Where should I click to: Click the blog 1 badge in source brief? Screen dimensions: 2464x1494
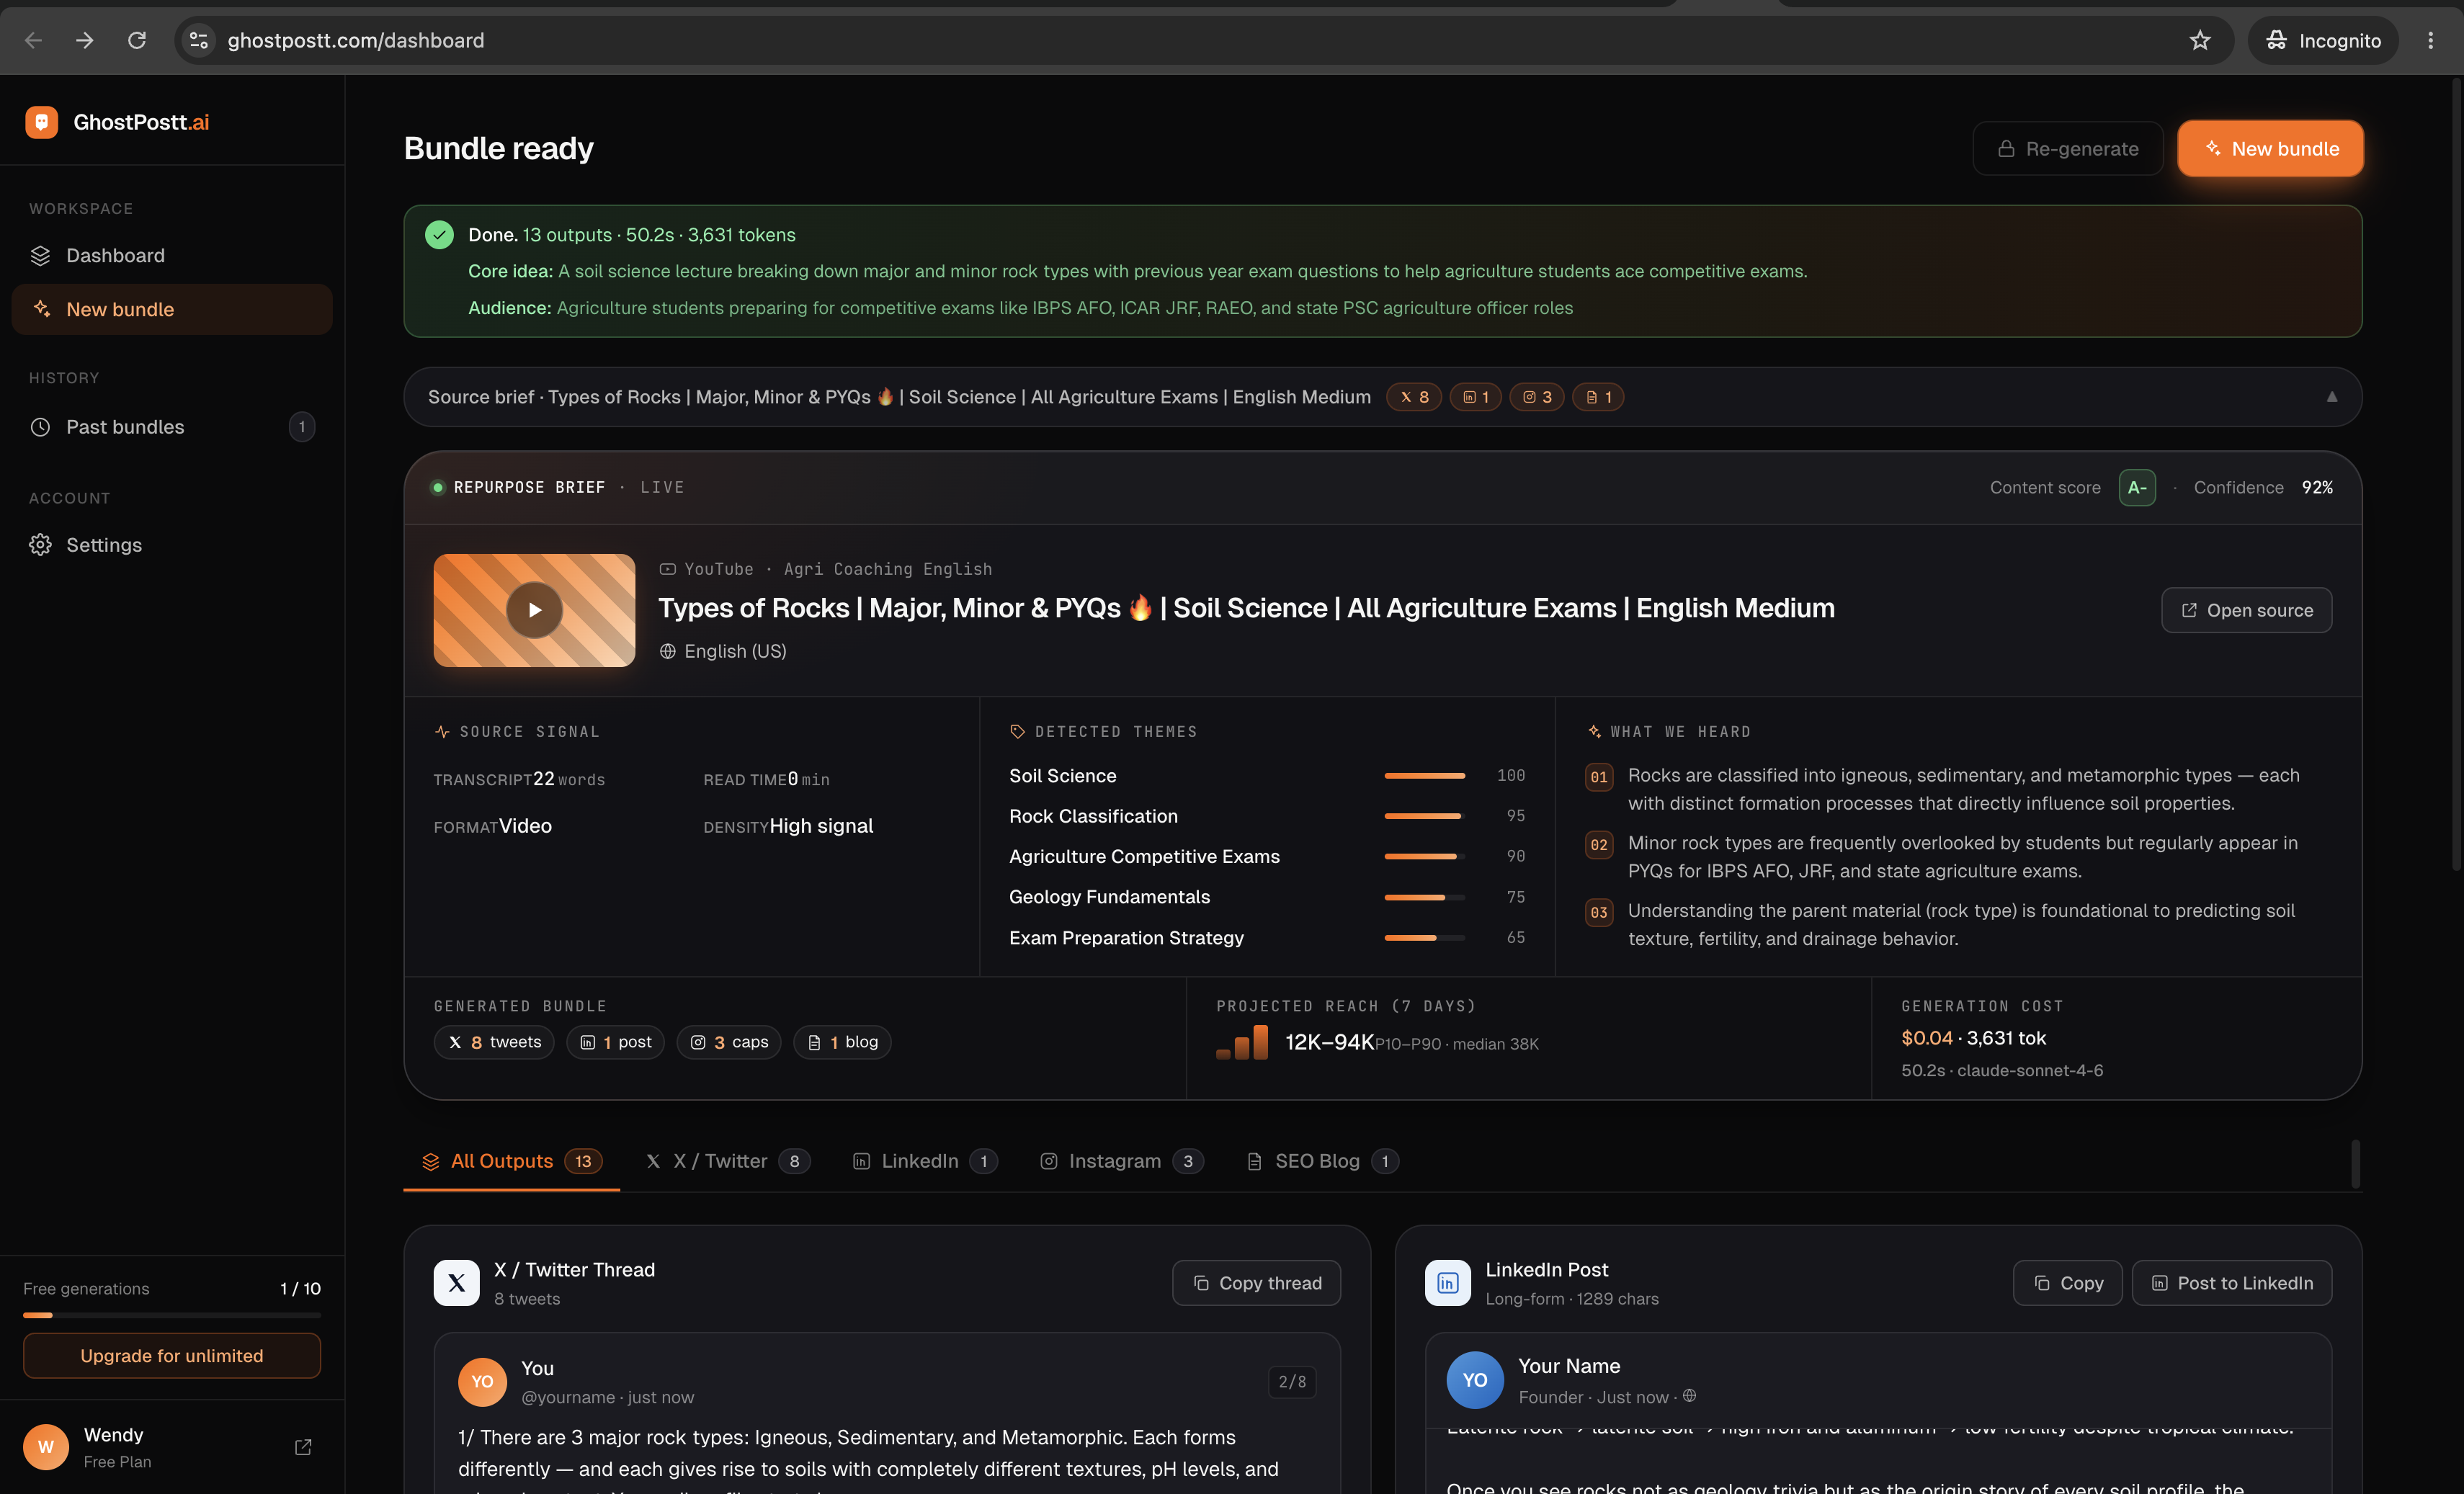[x=1598, y=397]
